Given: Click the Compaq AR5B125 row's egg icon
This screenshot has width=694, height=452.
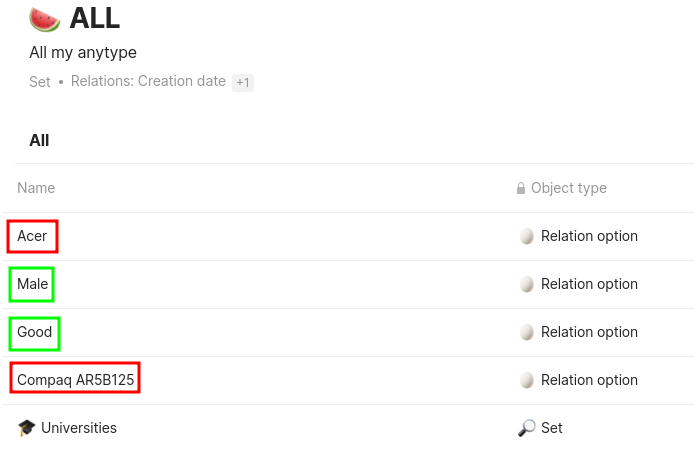Looking at the screenshot, I should pos(527,380).
